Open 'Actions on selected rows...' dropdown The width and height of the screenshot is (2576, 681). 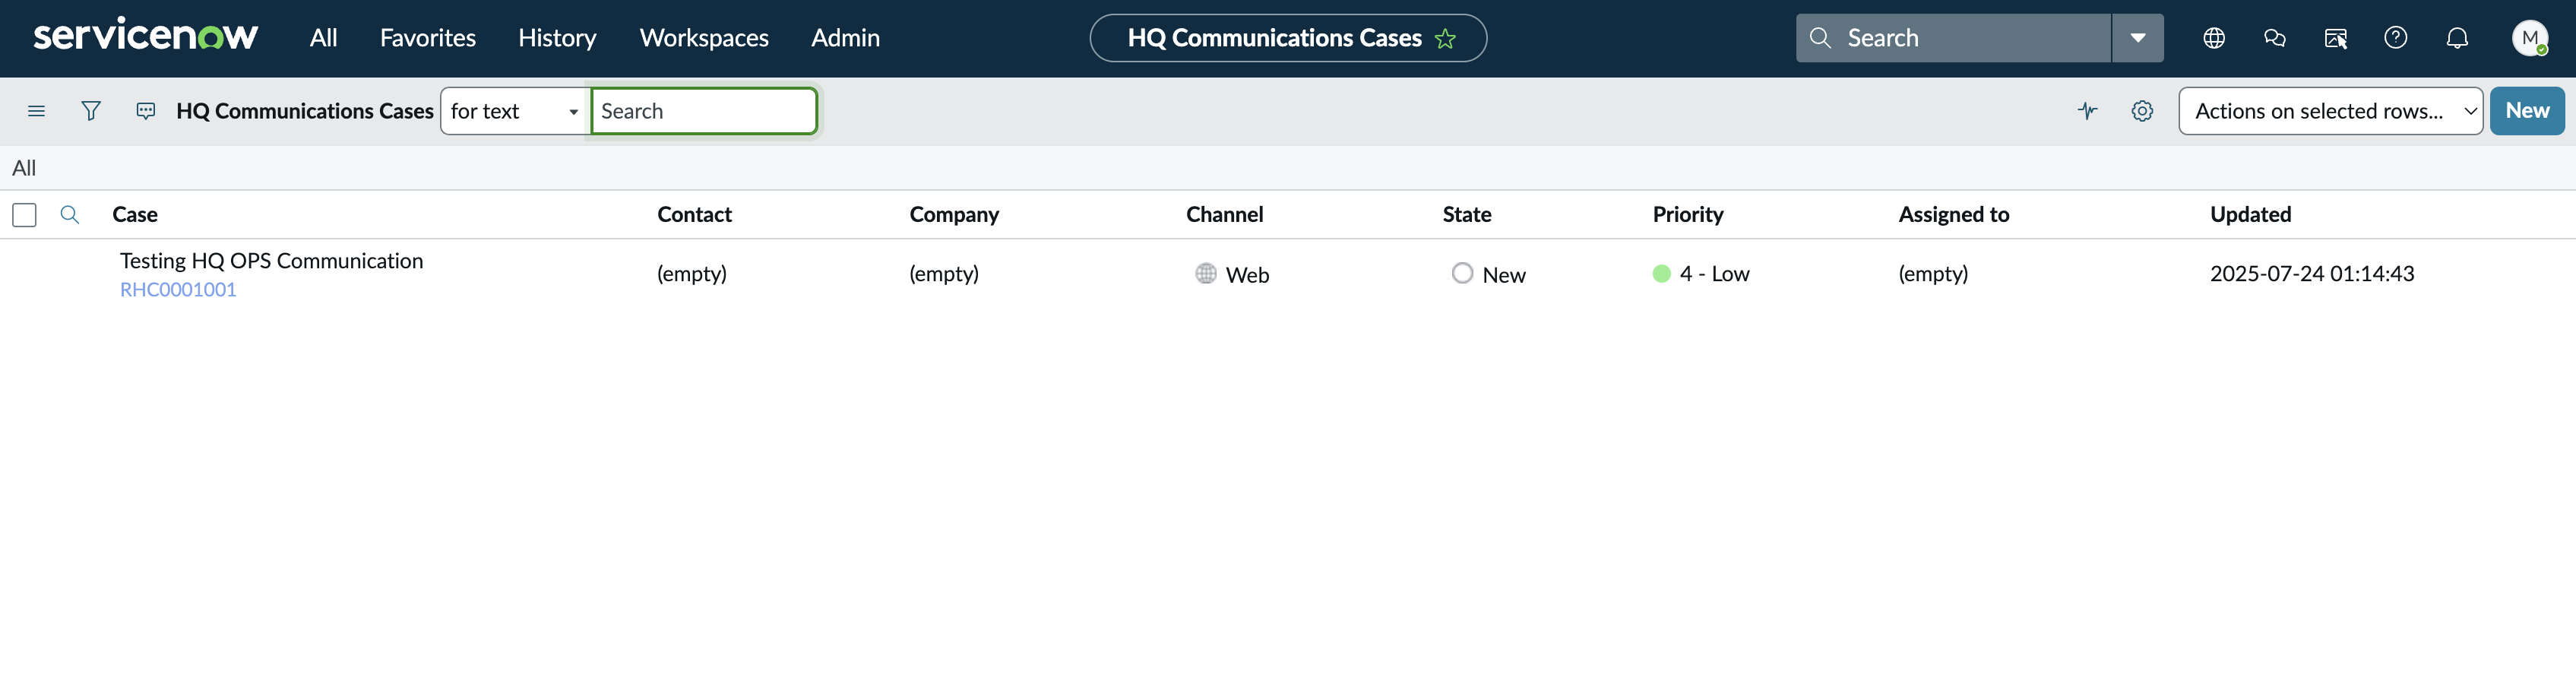pyautogui.click(x=2331, y=111)
